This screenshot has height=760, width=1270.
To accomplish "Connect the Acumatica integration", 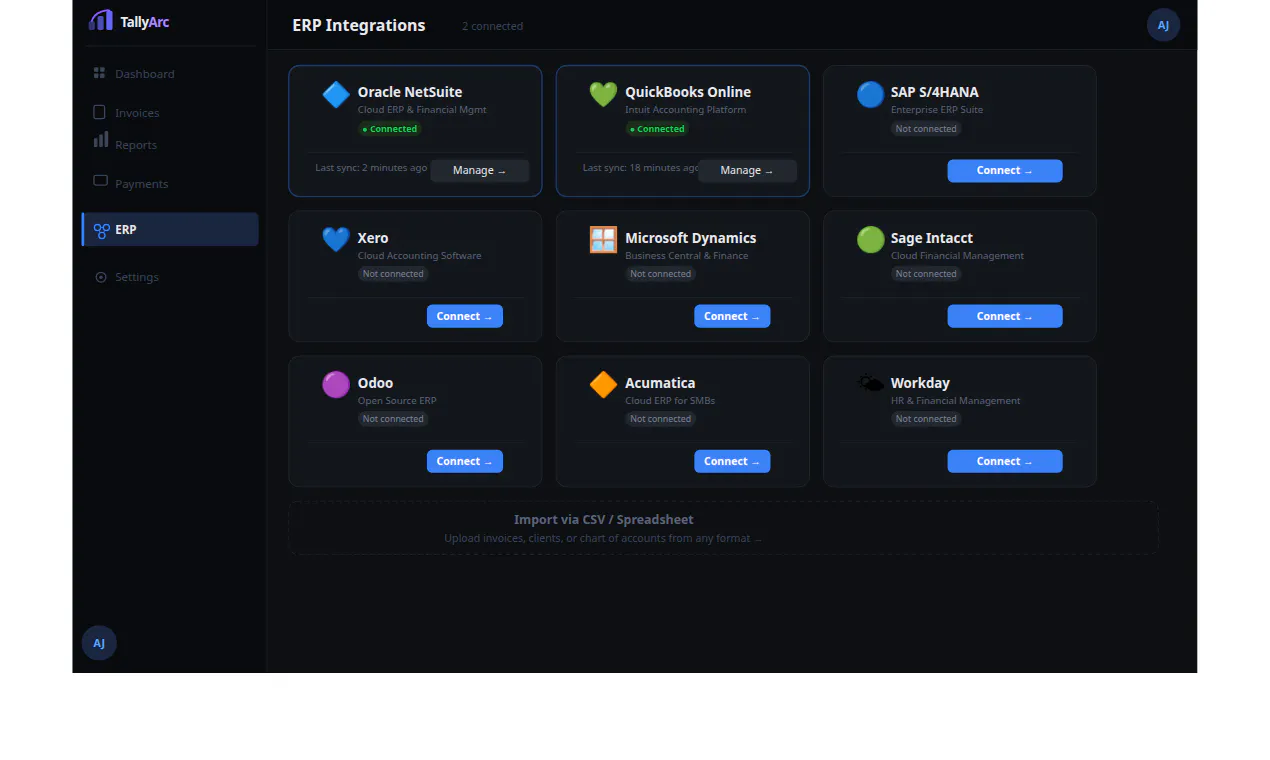I will click(732, 461).
